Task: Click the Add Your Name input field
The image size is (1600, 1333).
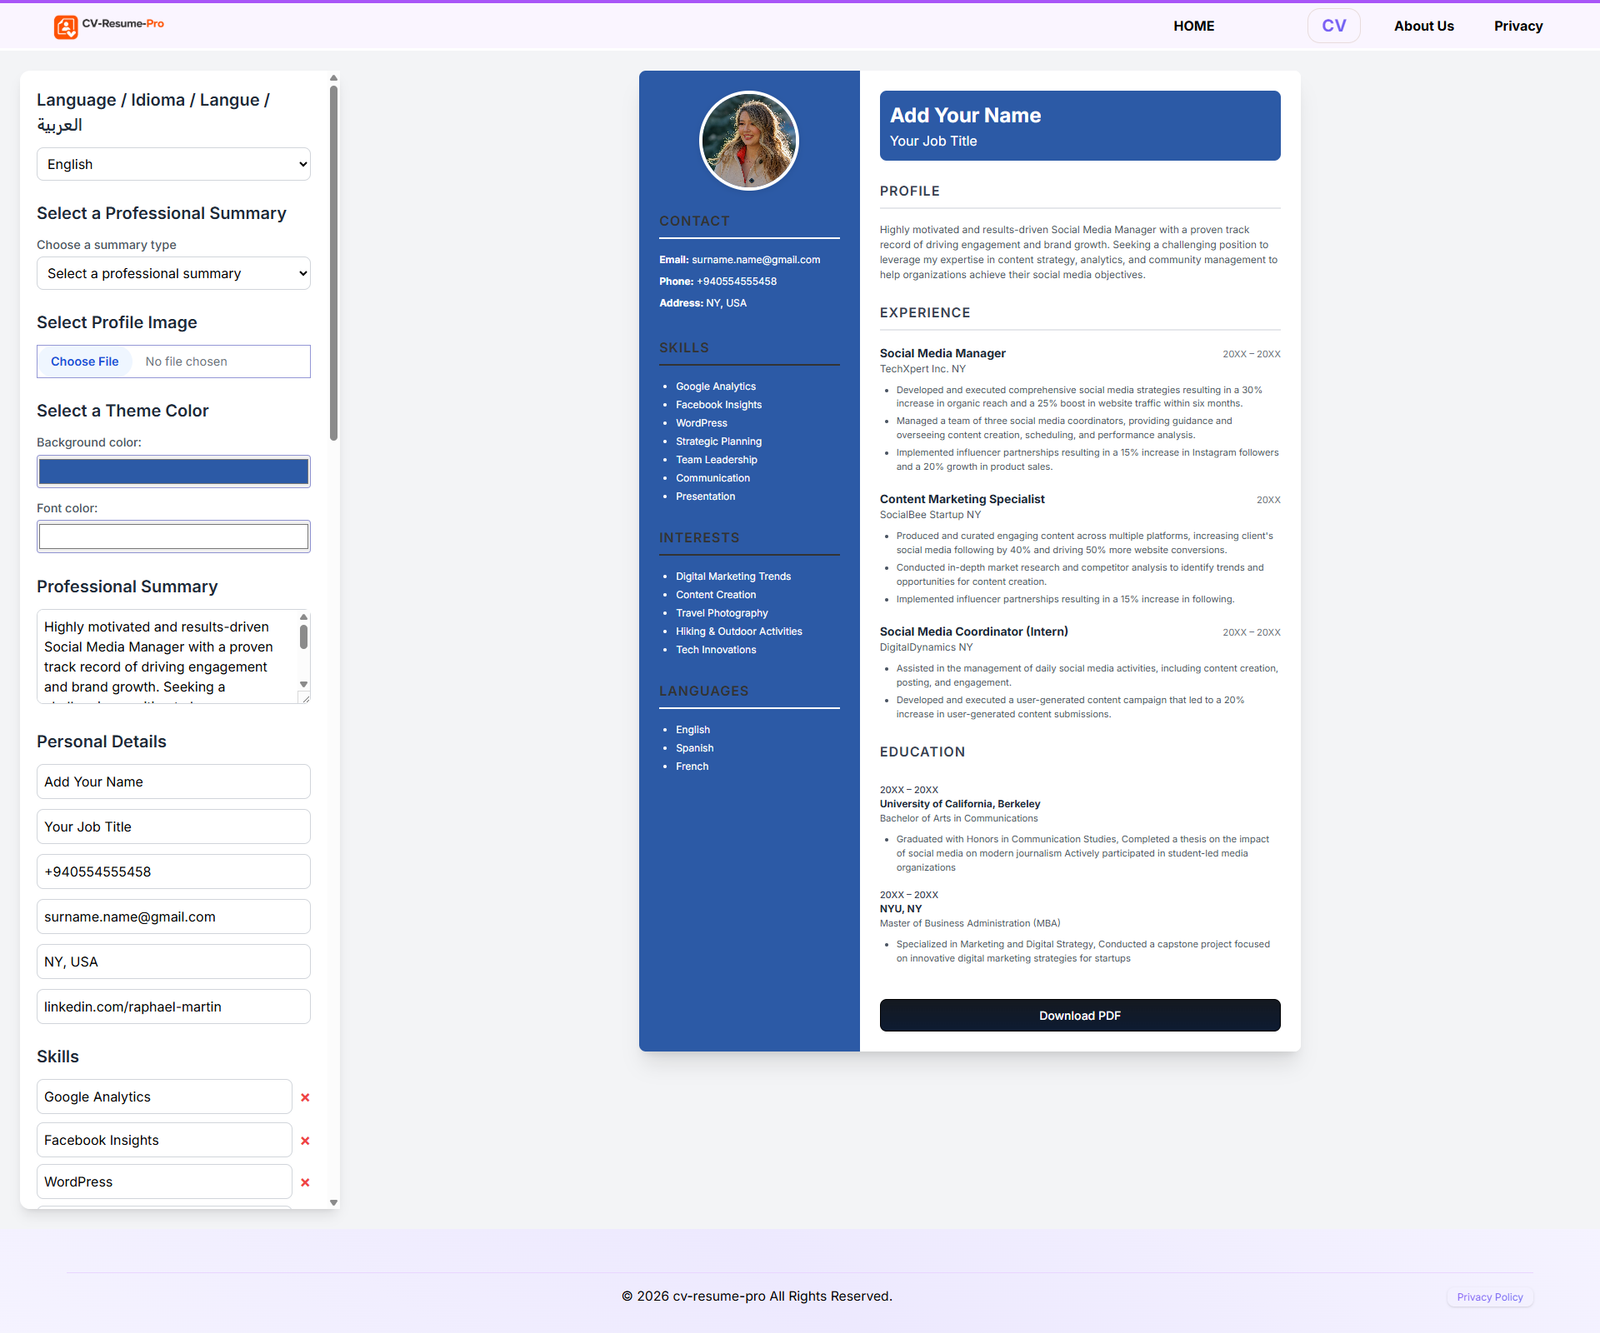Action: (174, 782)
